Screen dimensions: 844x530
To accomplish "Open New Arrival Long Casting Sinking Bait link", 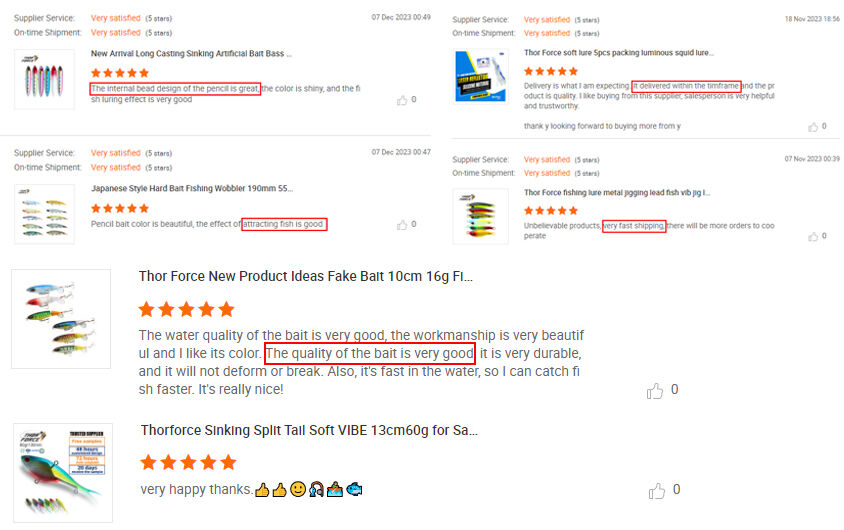I will coord(191,54).
